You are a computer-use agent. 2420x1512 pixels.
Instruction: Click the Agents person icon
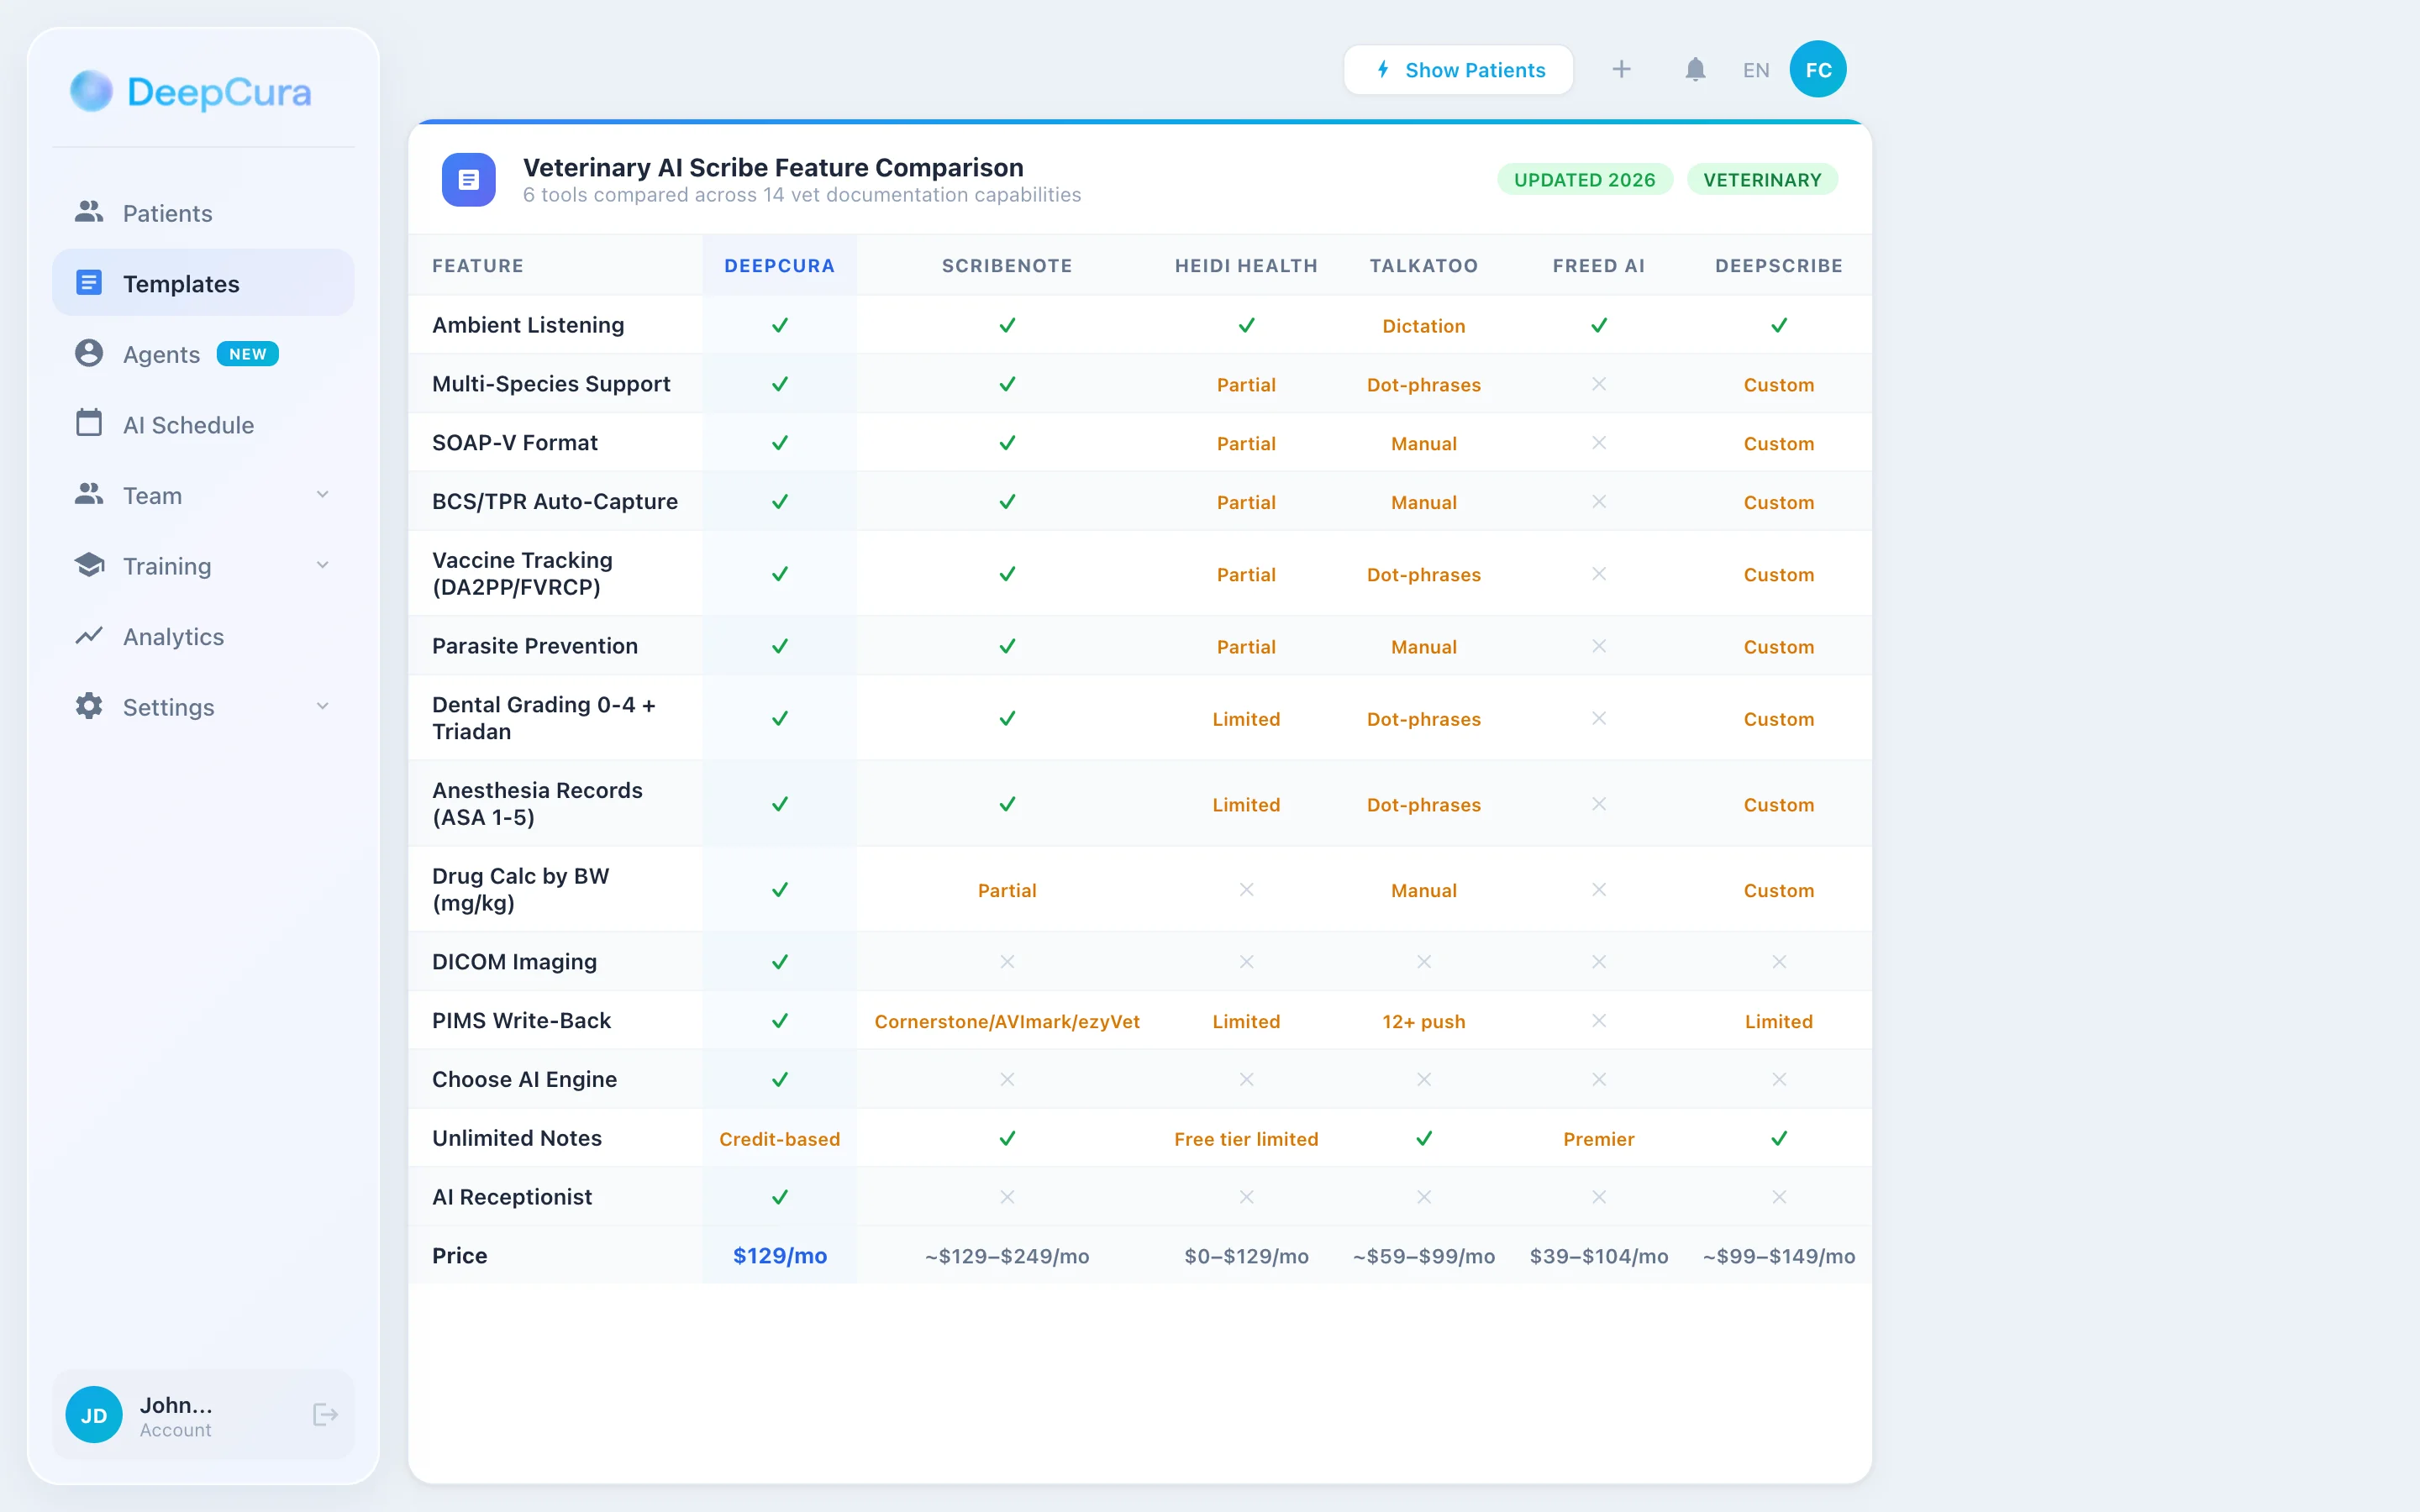[x=89, y=353]
